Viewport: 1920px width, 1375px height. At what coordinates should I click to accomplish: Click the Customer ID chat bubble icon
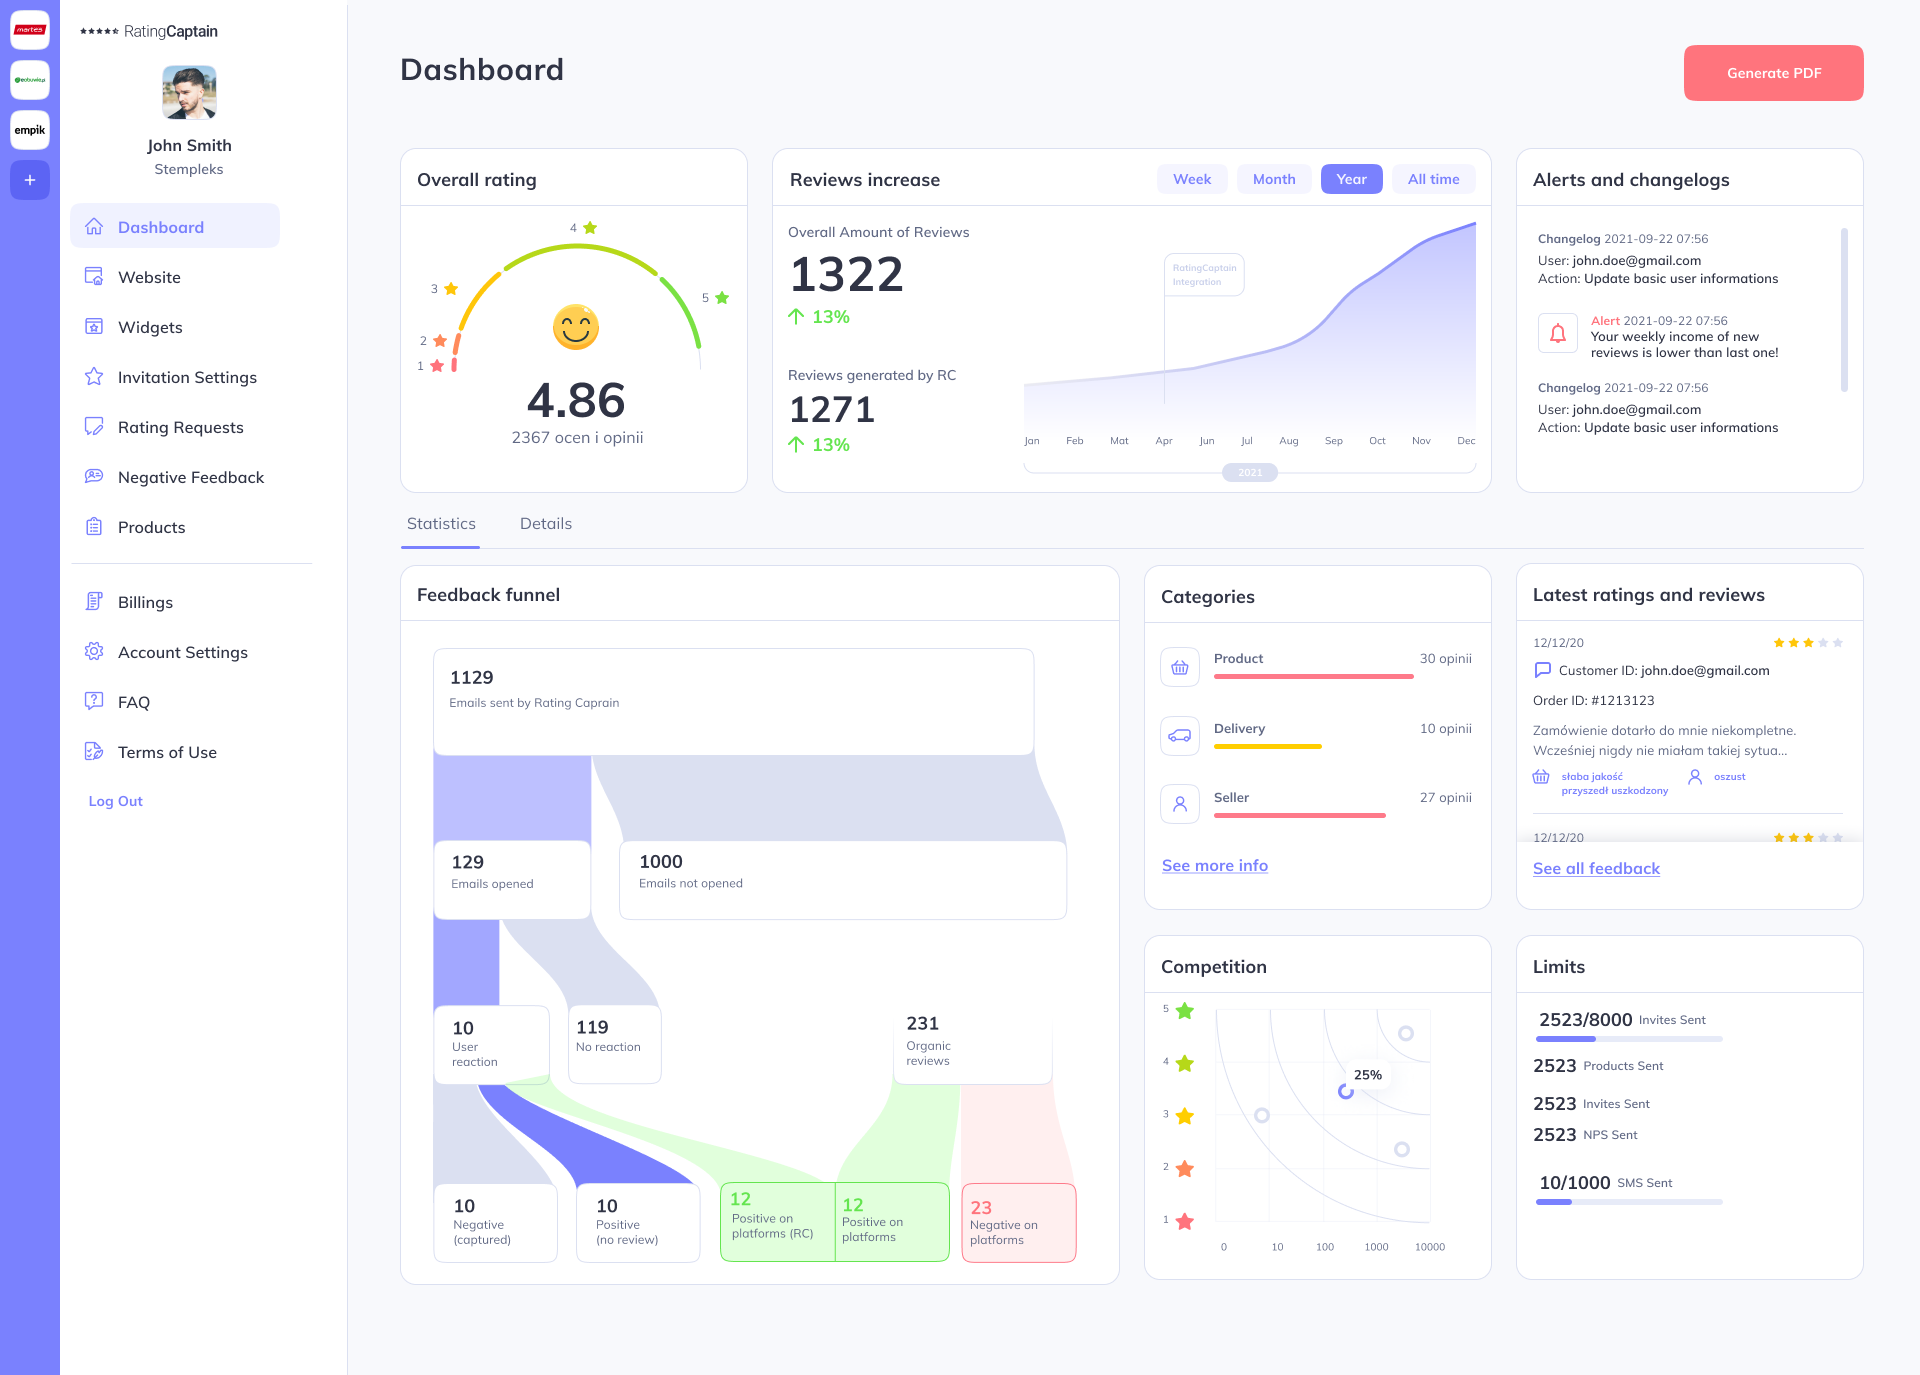1542,670
